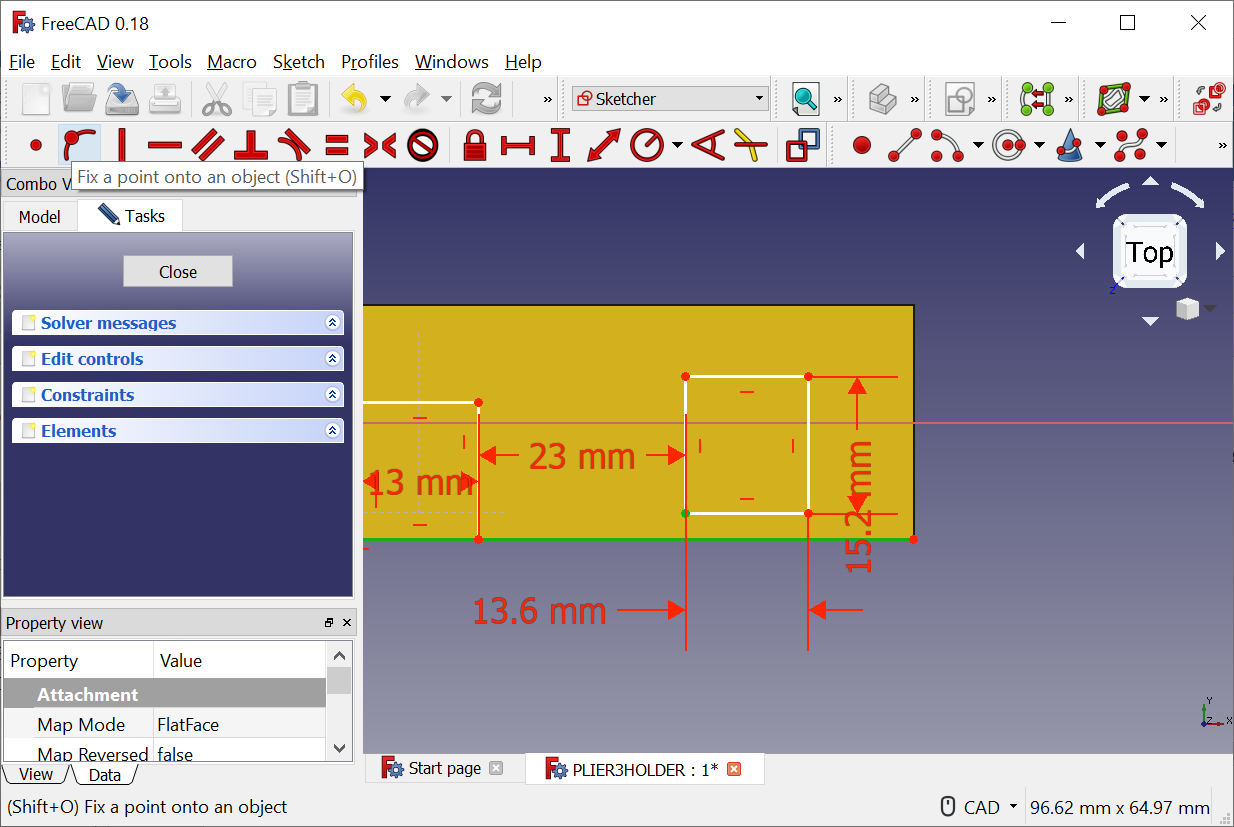The image size is (1234, 827).
Task: Float the Property view panel
Action: click(329, 623)
